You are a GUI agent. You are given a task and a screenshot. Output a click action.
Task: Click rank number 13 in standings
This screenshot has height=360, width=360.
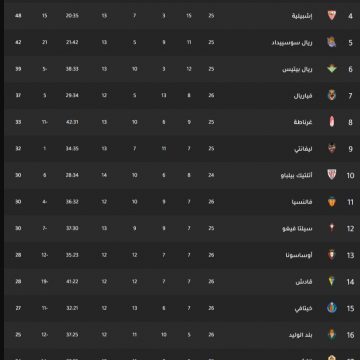click(x=350, y=255)
